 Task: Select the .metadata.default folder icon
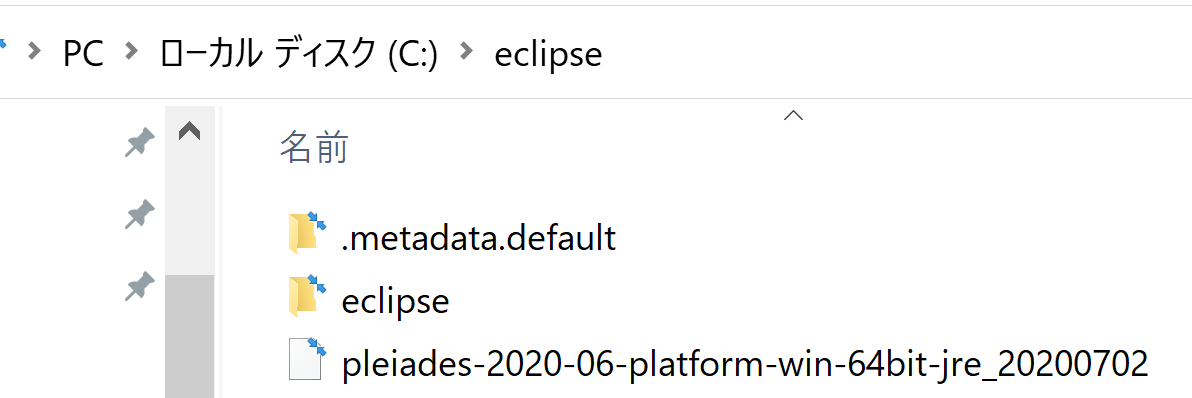307,233
